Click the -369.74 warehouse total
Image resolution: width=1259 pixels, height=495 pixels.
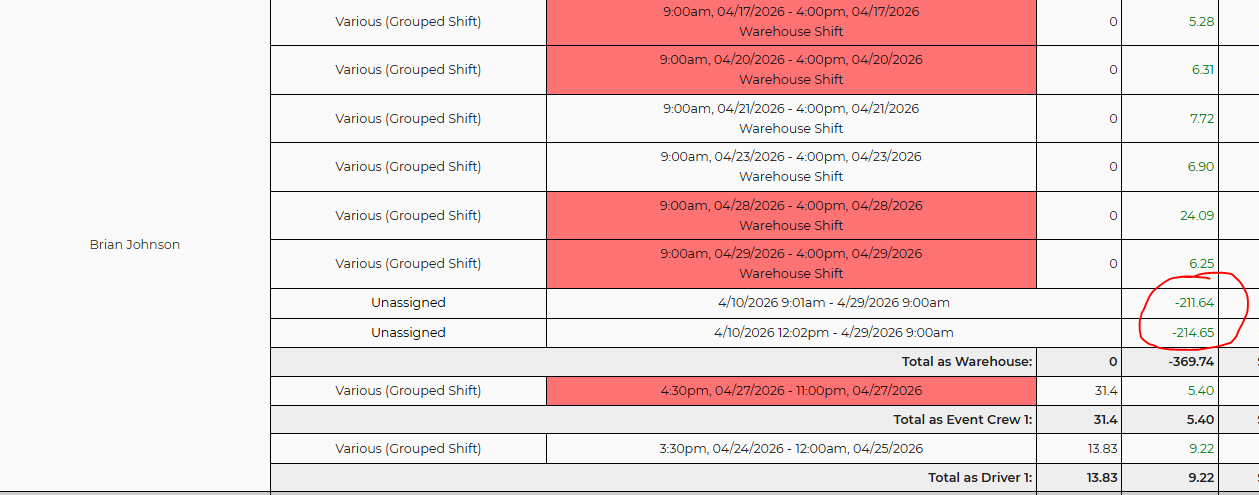1191,362
